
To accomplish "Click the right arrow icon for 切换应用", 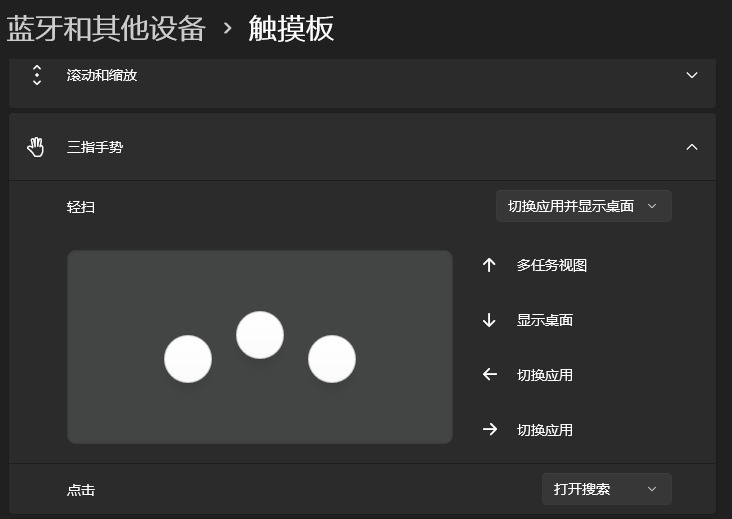I will (x=490, y=429).
